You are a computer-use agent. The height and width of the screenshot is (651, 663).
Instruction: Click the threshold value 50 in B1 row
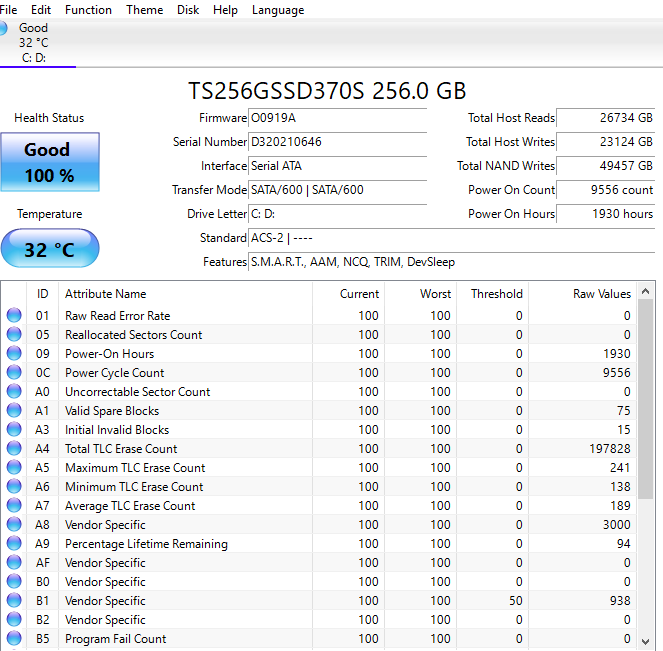coord(515,601)
